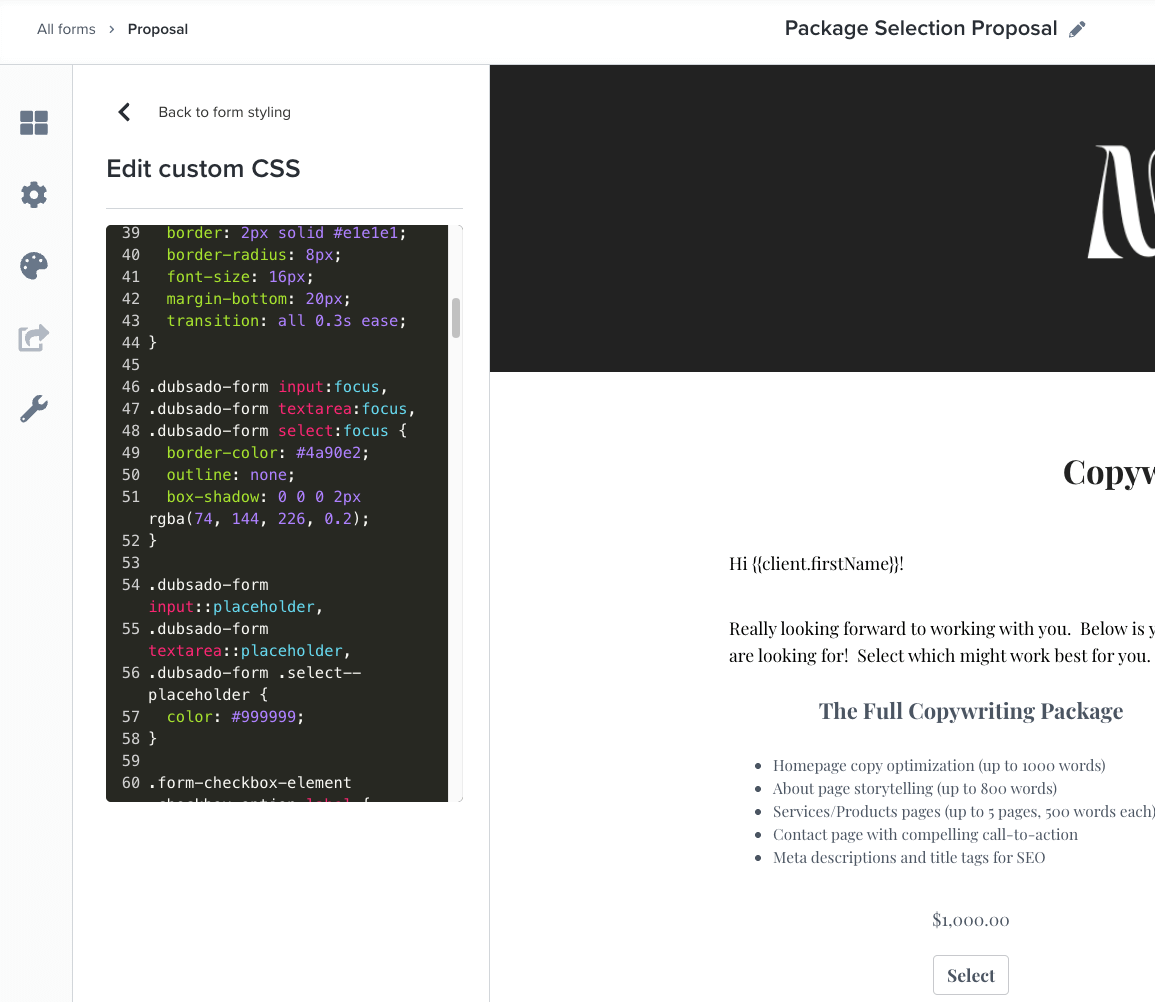This screenshot has width=1155, height=1002.
Task: Click the Proposal breadcrumb
Action: [x=158, y=29]
